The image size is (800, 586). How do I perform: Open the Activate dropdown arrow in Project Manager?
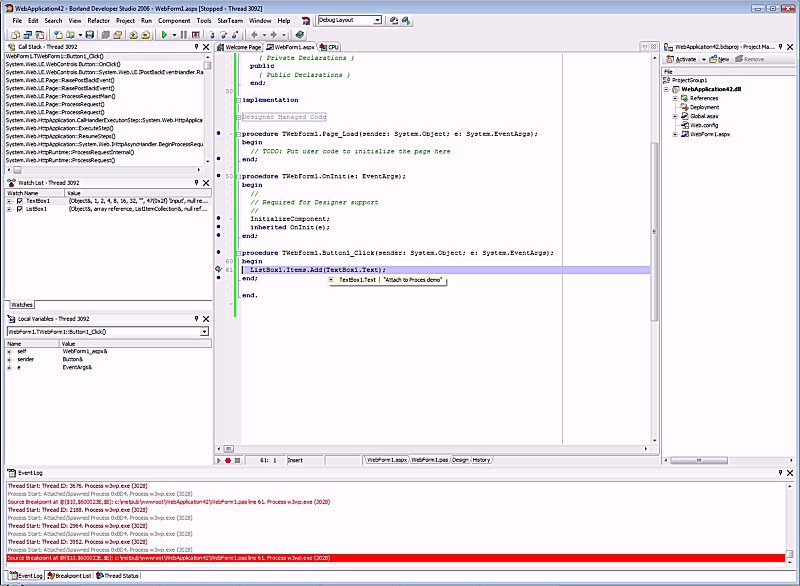[704, 60]
